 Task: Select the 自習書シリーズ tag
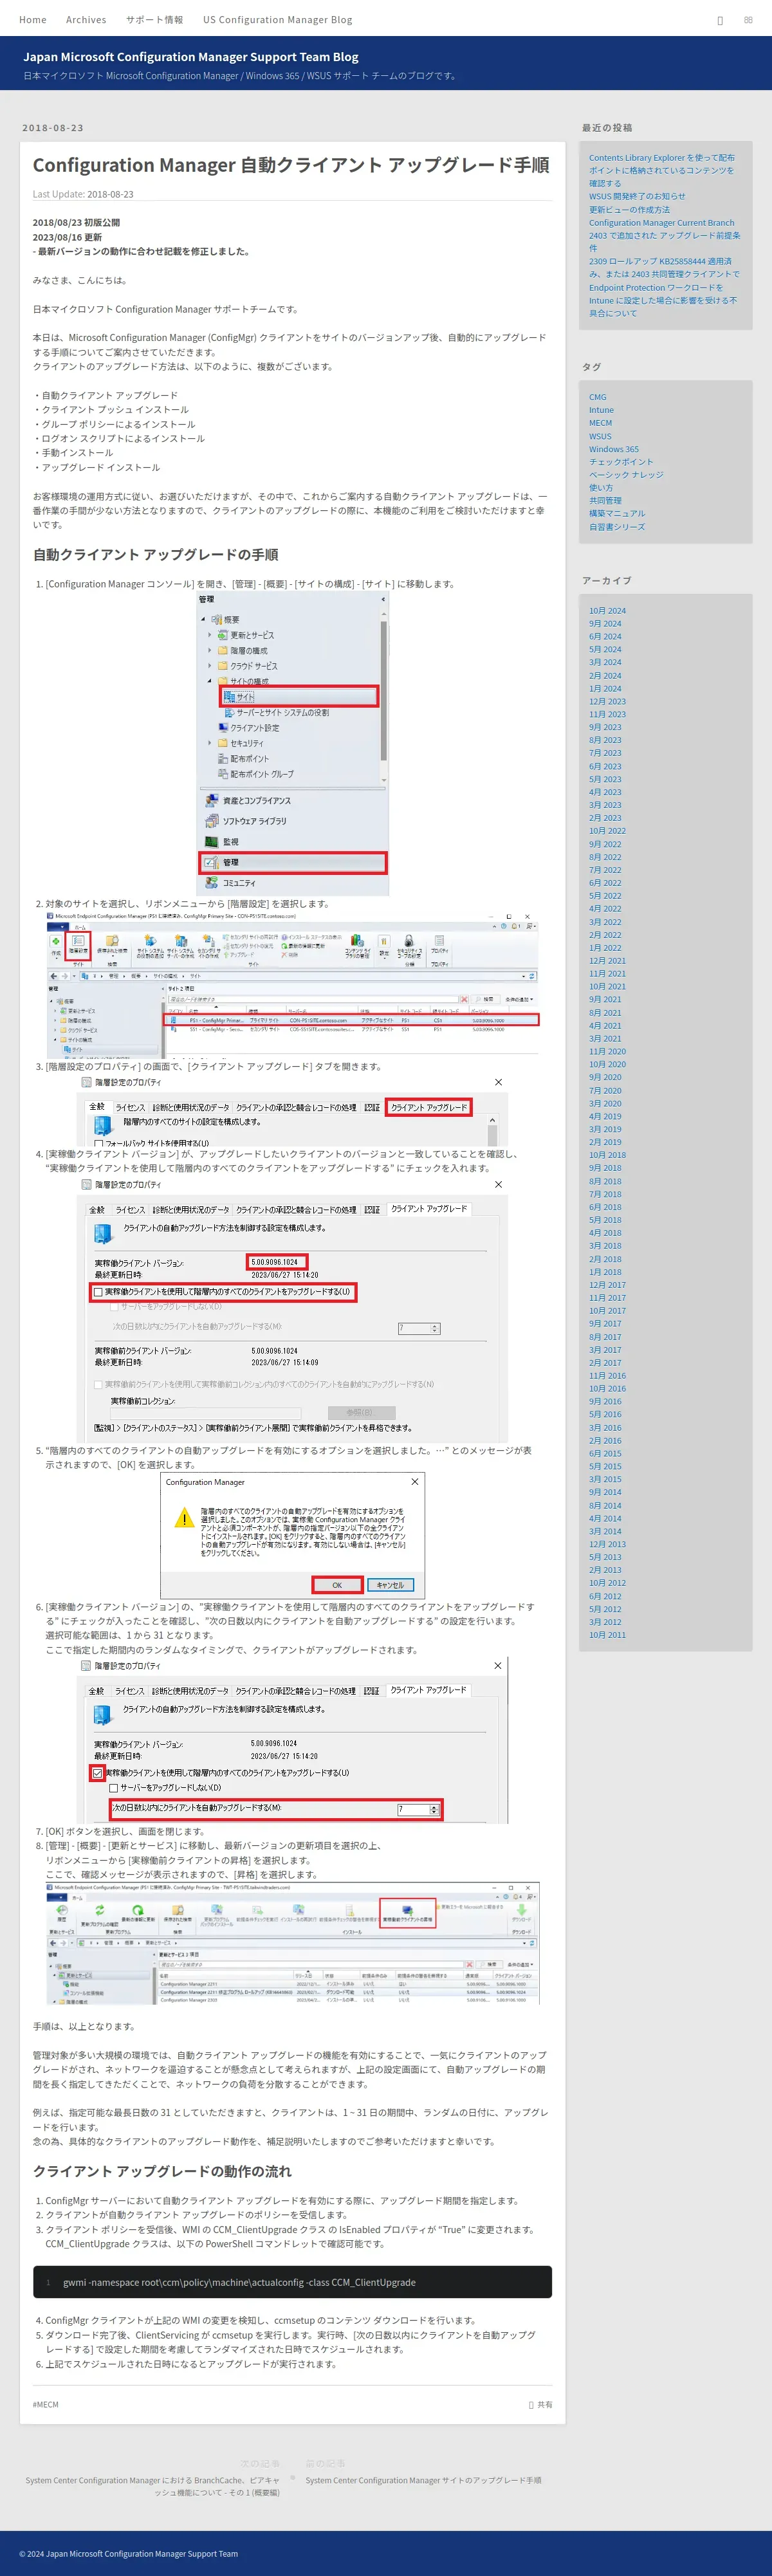[x=617, y=527]
